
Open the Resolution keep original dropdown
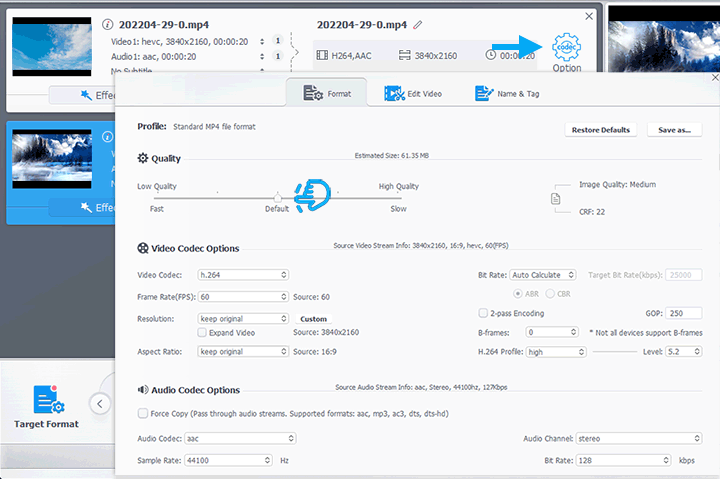[243, 319]
